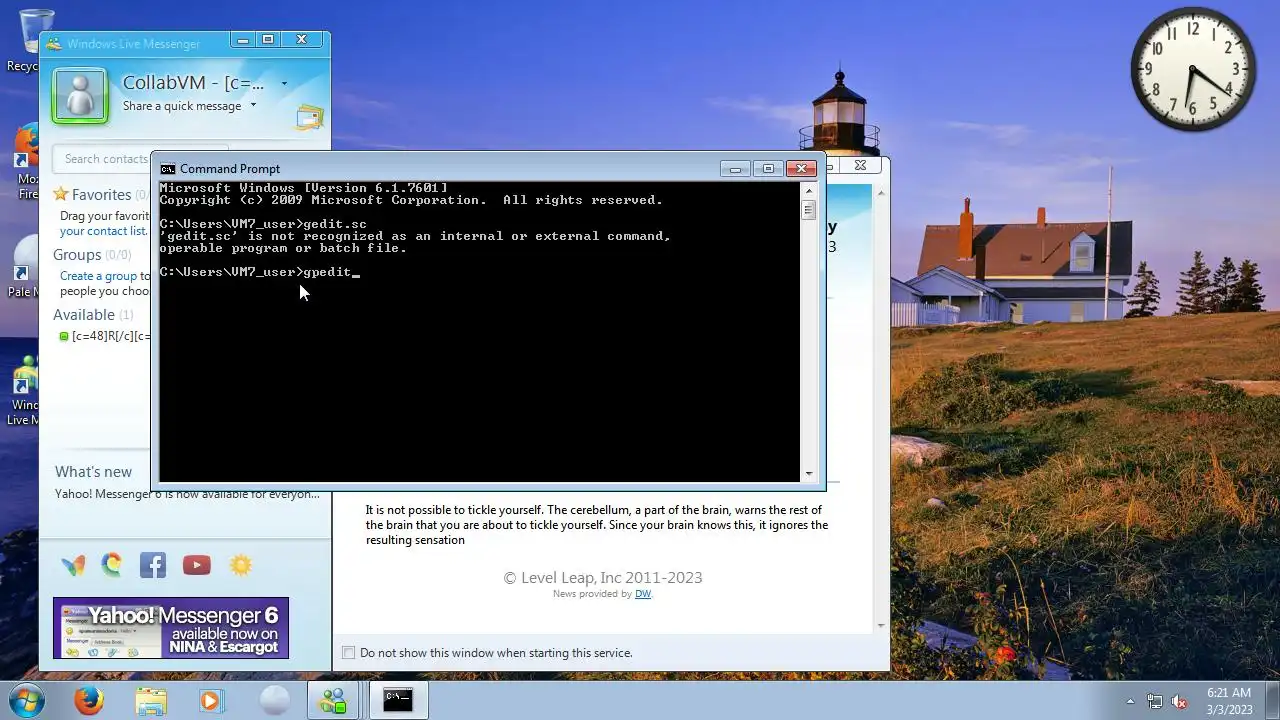Image resolution: width=1280 pixels, height=720 pixels.
Task: Click the 'Share a quick message' text
Action: coord(182,106)
